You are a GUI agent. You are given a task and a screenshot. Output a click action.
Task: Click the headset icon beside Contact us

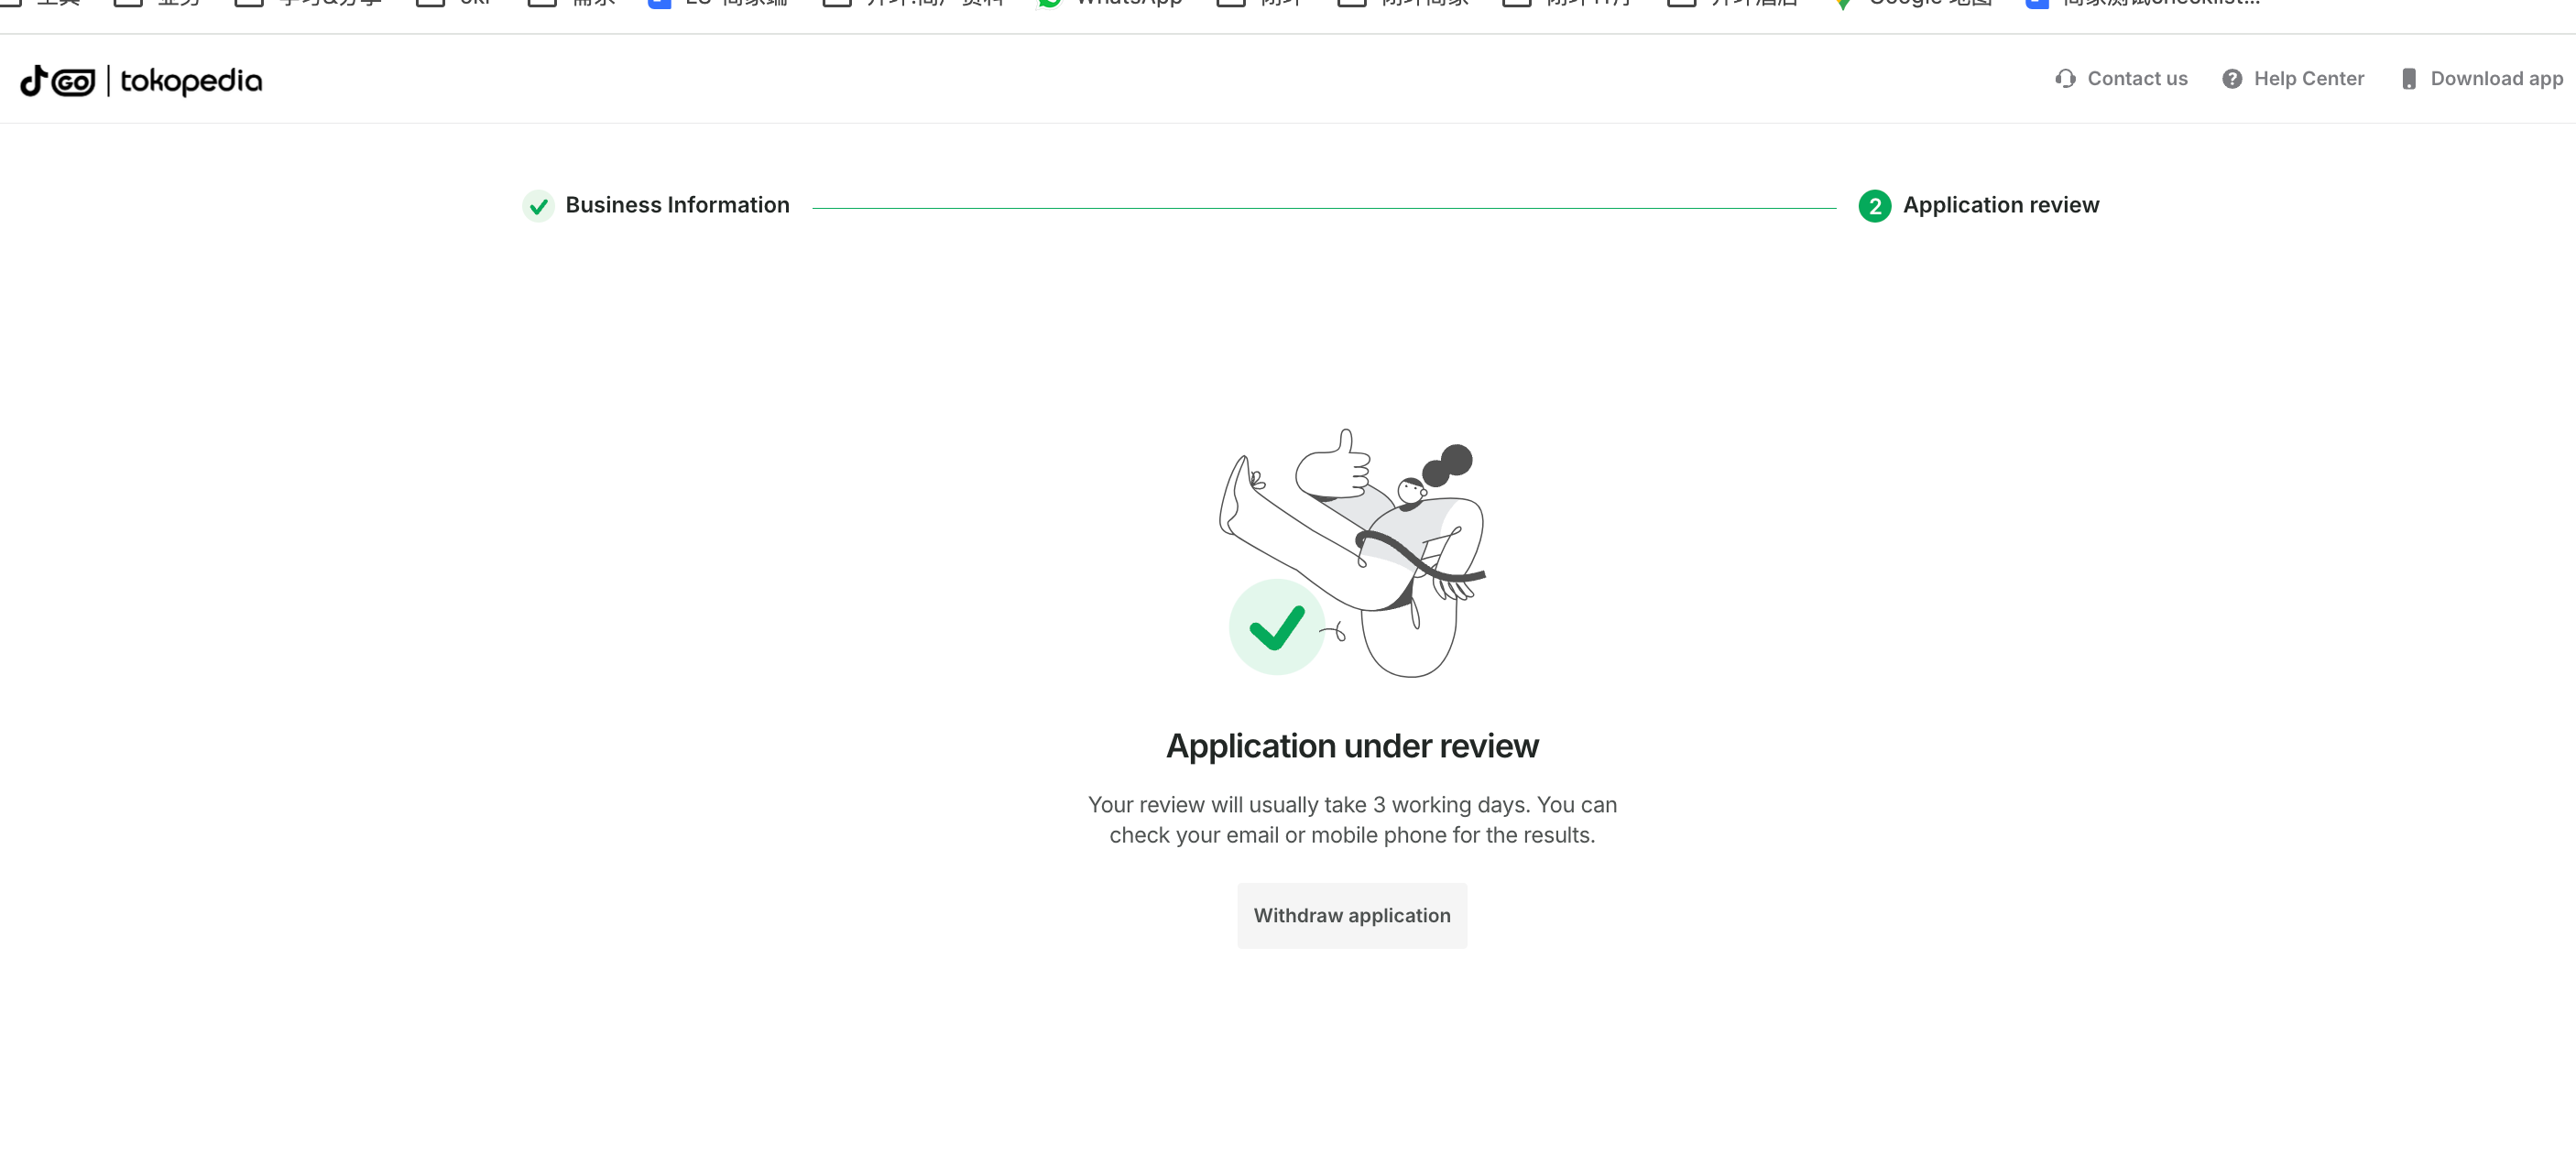tap(2065, 79)
